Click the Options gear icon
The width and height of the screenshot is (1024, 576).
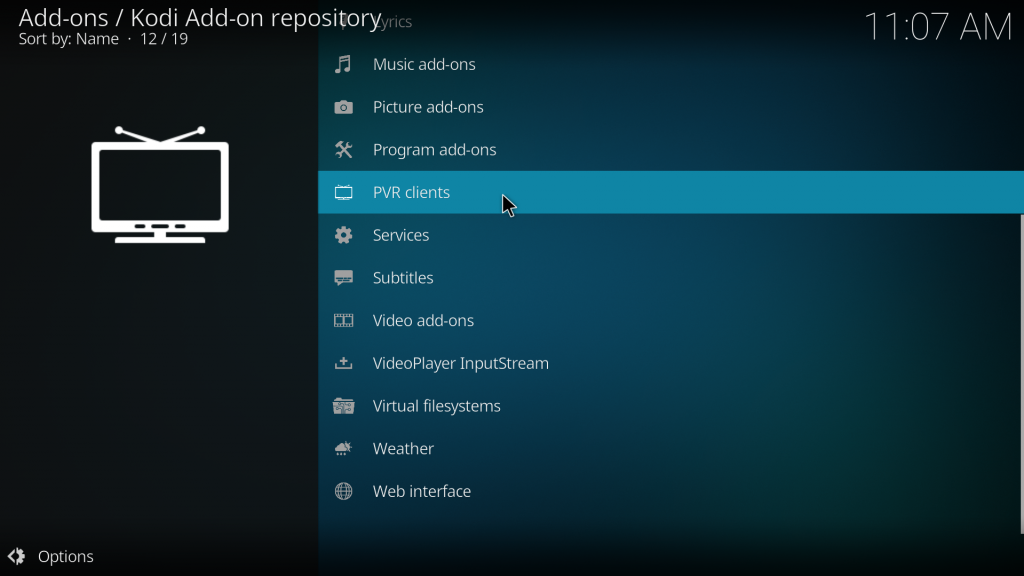click(x=16, y=556)
